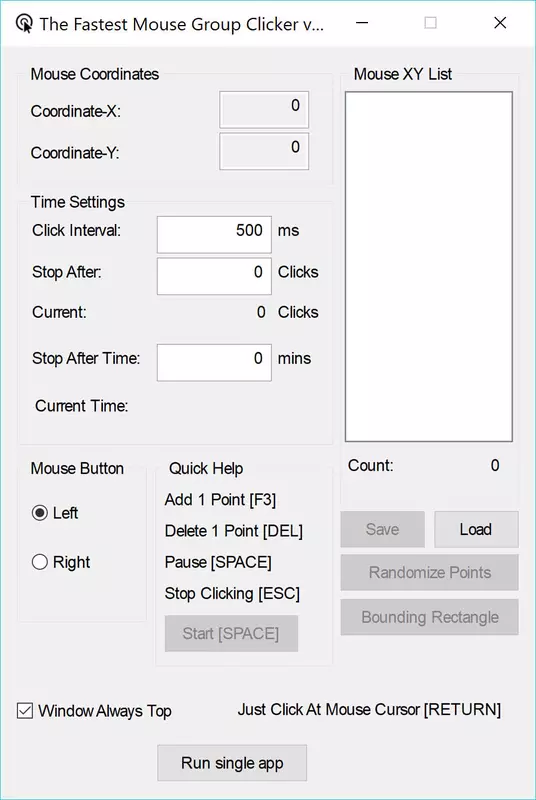This screenshot has width=536, height=800.
Task: Click the Coordinate-X value field
Action: pos(264,110)
